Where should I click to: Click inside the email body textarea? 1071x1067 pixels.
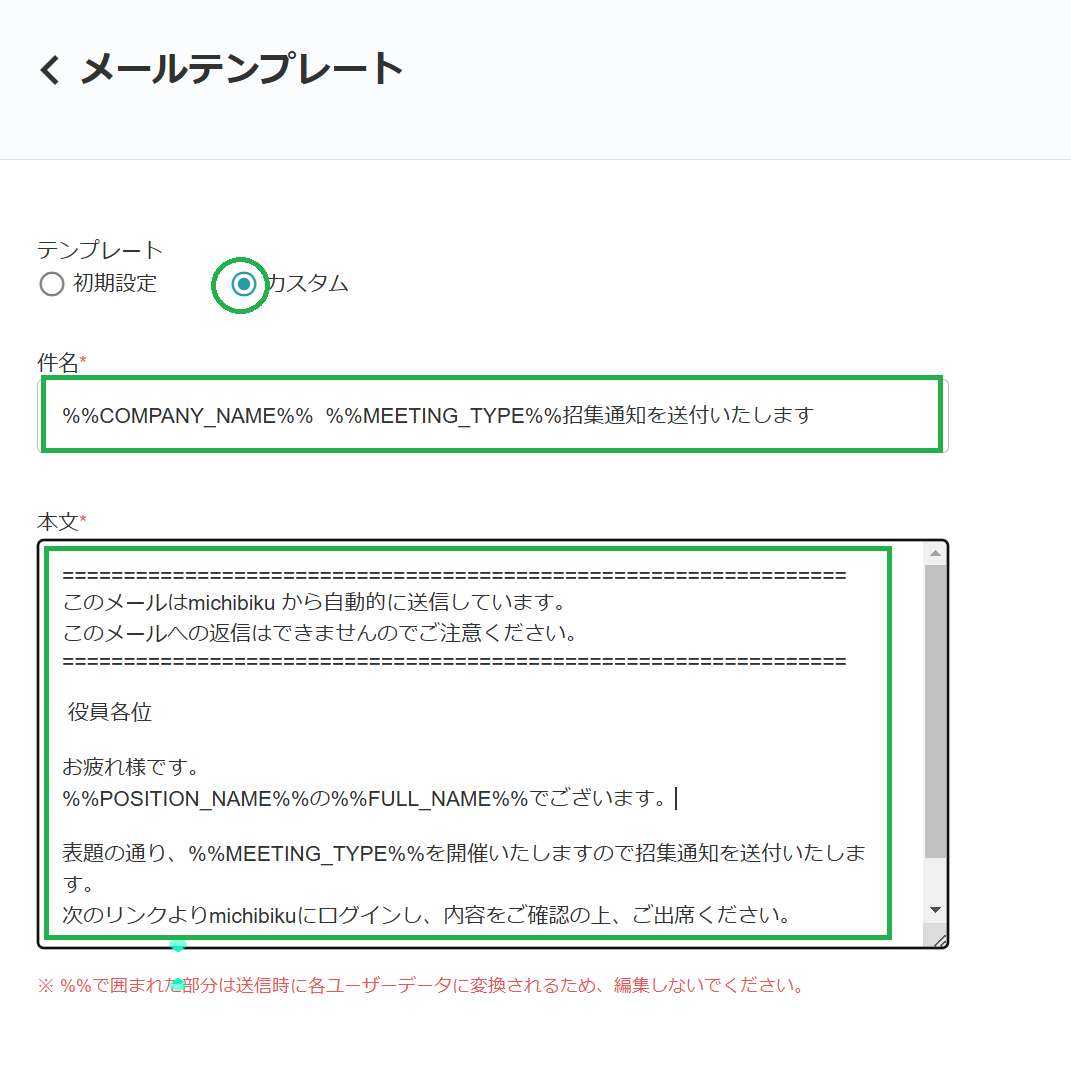pyautogui.click(x=450, y=740)
